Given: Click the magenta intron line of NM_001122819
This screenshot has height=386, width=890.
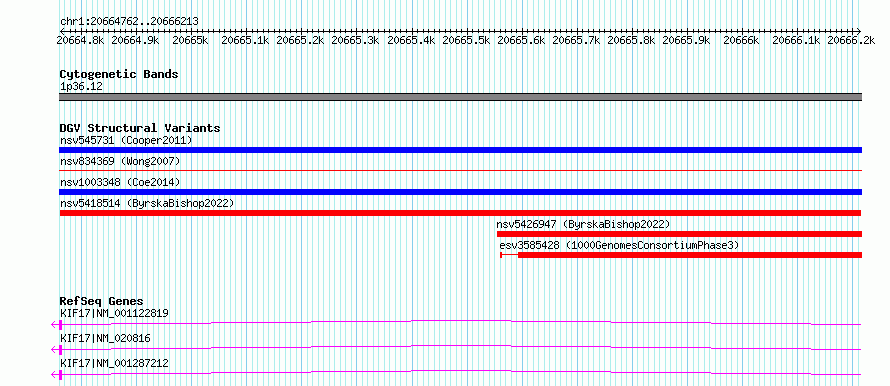Looking at the screenshot, I should [x=461, y=322].
